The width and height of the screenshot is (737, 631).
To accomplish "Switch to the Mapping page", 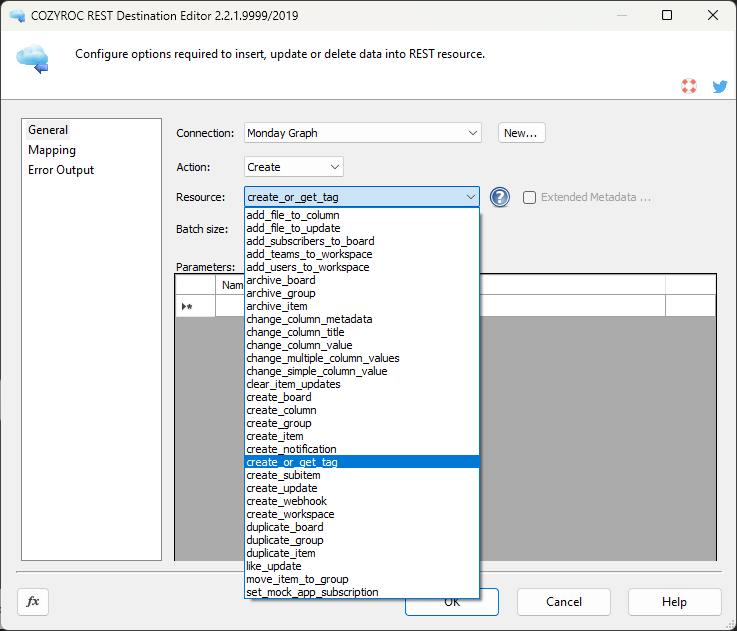I will (52, 150).
